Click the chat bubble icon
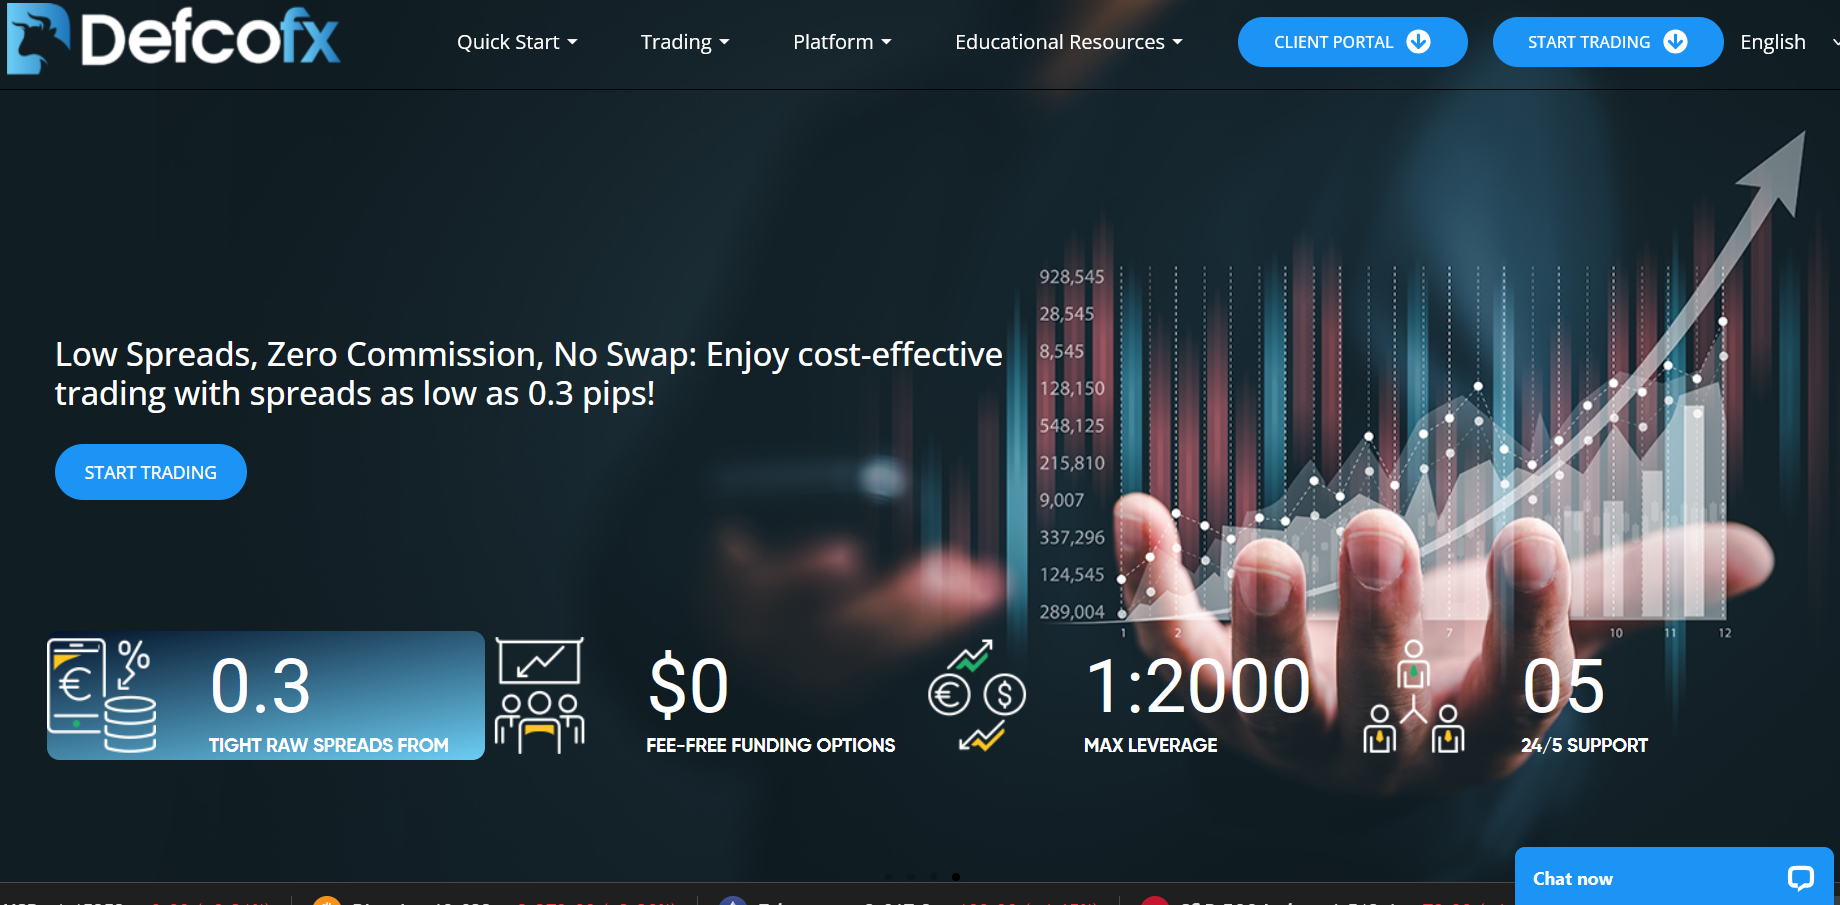 pyautogui.click(x=1801, y=879)
